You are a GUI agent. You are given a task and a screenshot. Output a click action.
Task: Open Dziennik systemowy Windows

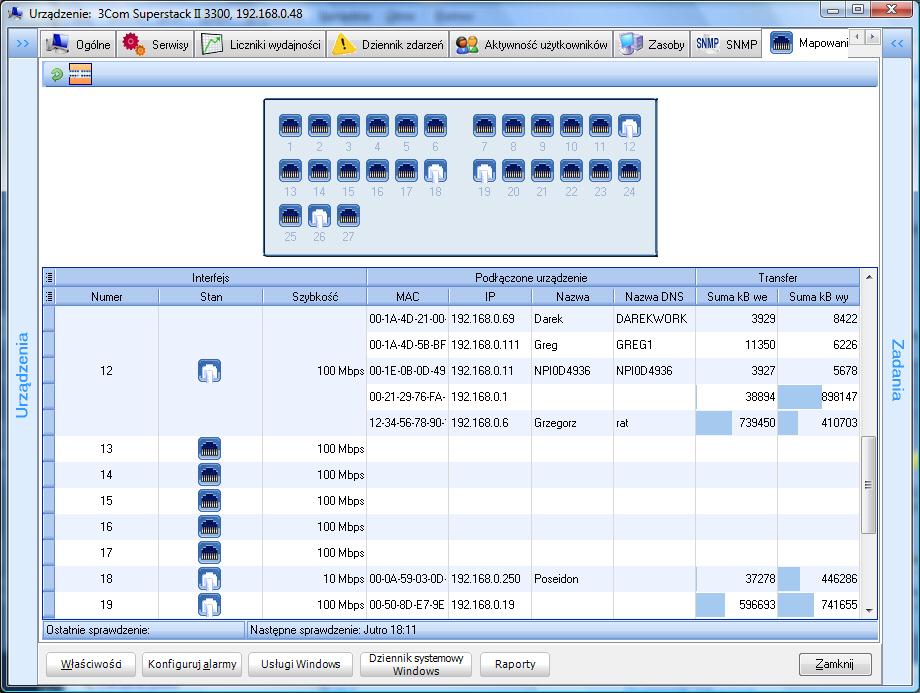pyautogui.click(x=416, y=664)
